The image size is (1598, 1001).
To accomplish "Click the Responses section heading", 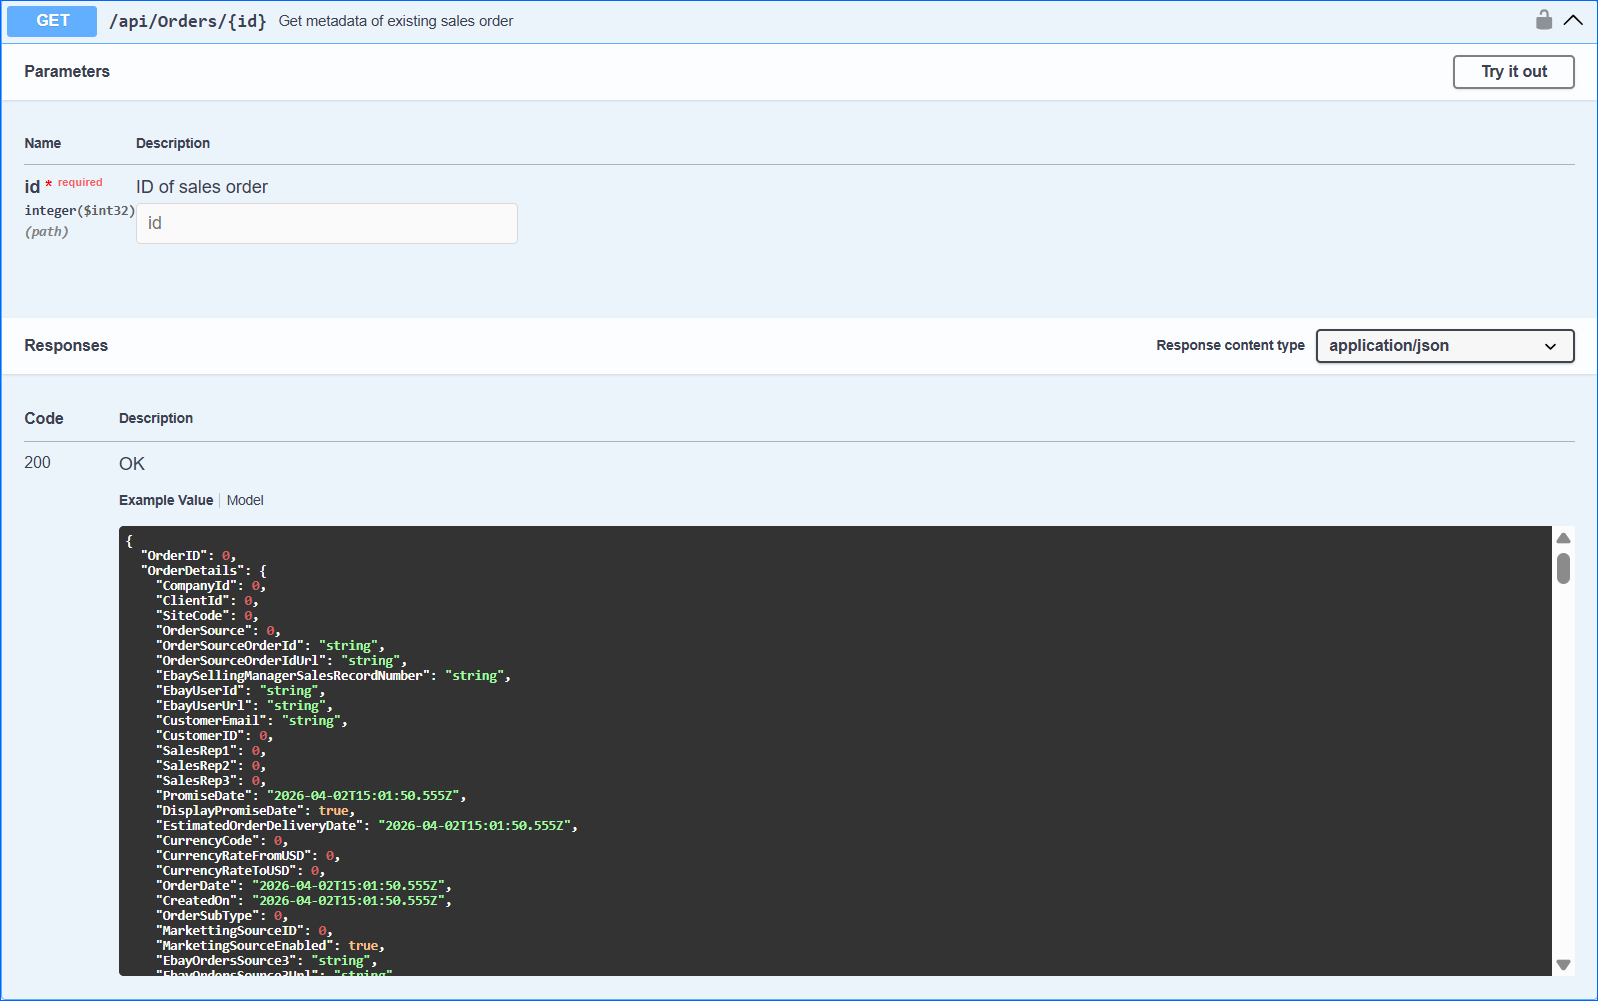I will click(x=66, y=345).
